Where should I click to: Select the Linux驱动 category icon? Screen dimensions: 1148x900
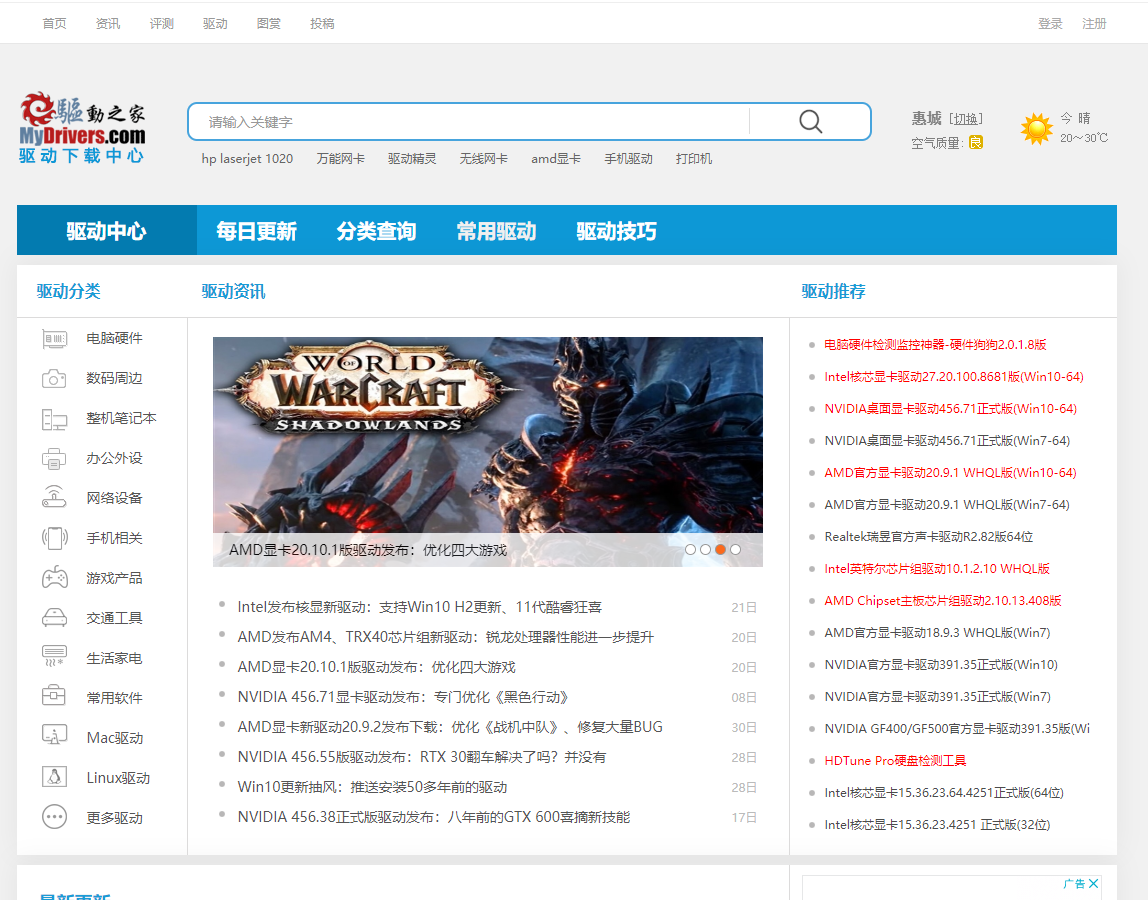[x=54, y=777]
